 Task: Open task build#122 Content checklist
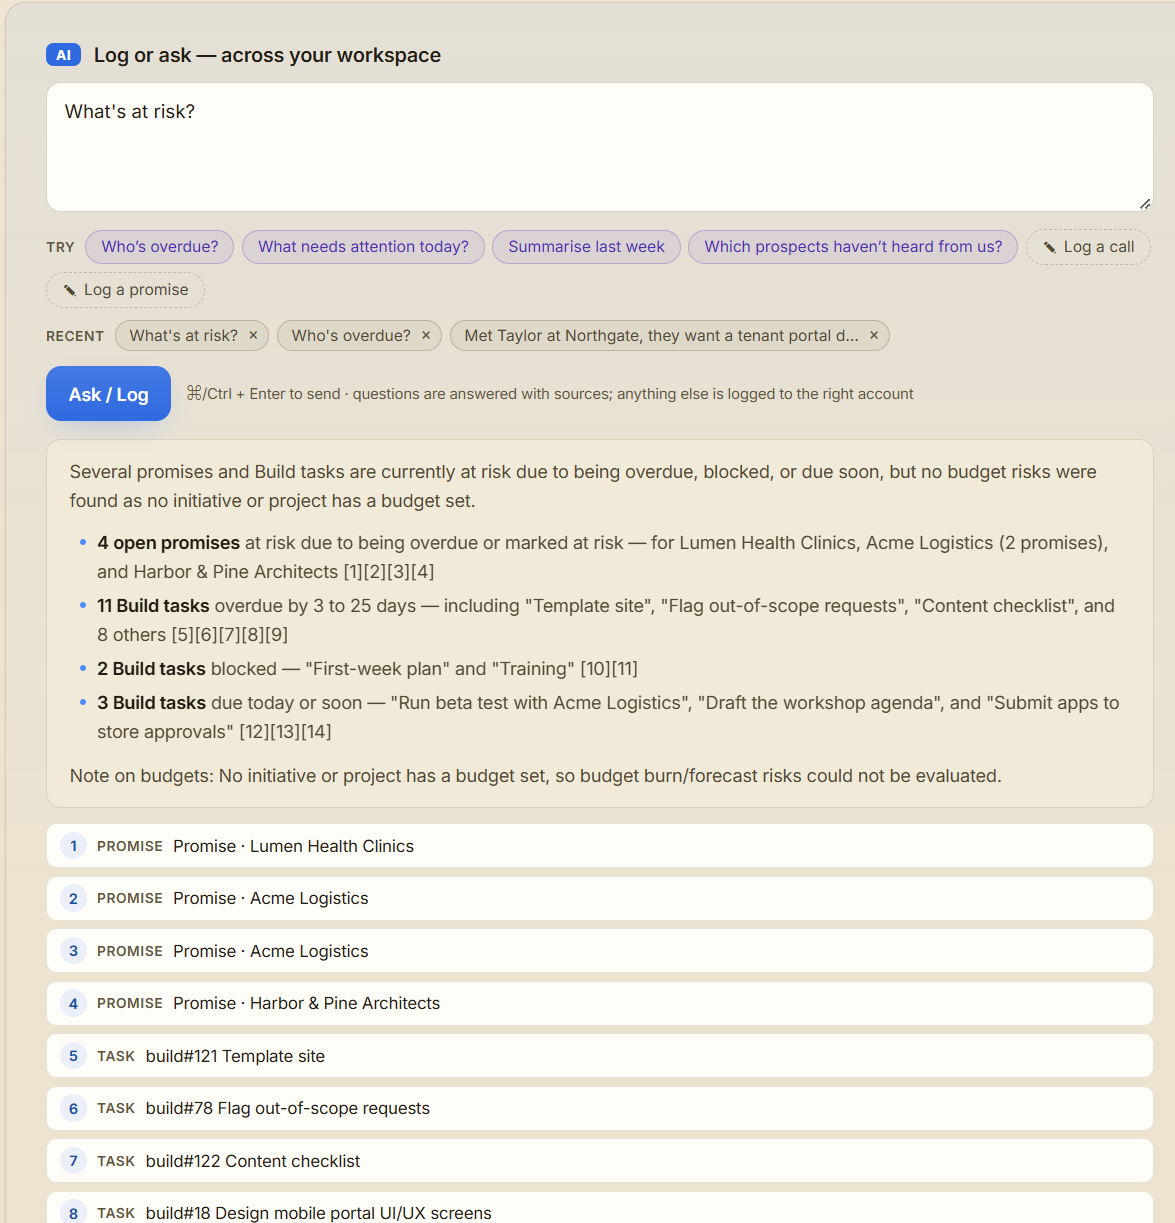coord(600,1161)
